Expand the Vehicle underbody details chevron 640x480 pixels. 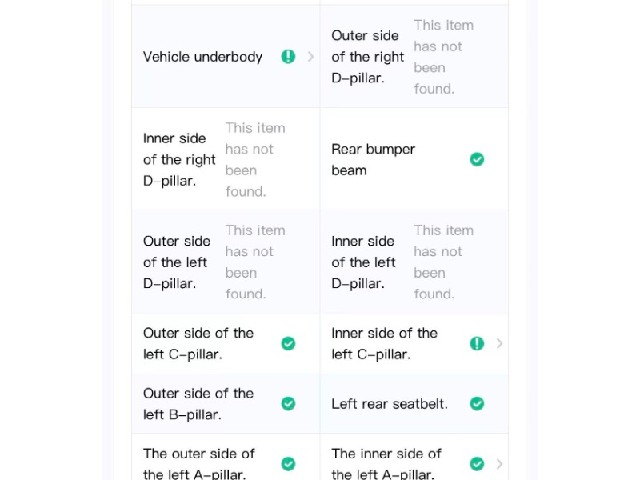(311, 57)
